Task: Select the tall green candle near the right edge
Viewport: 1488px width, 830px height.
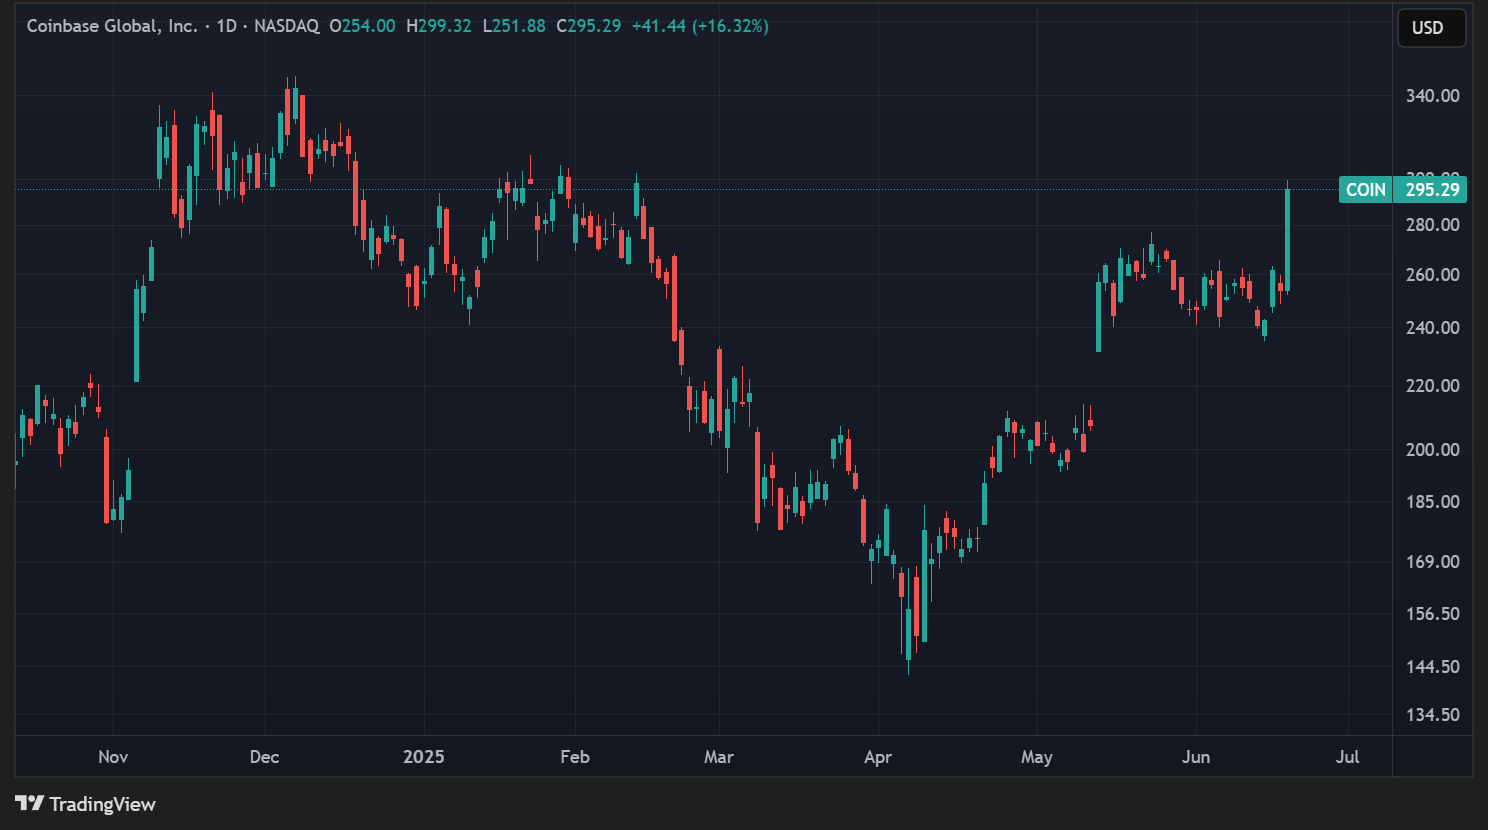Action: (x=1288, y=240)
